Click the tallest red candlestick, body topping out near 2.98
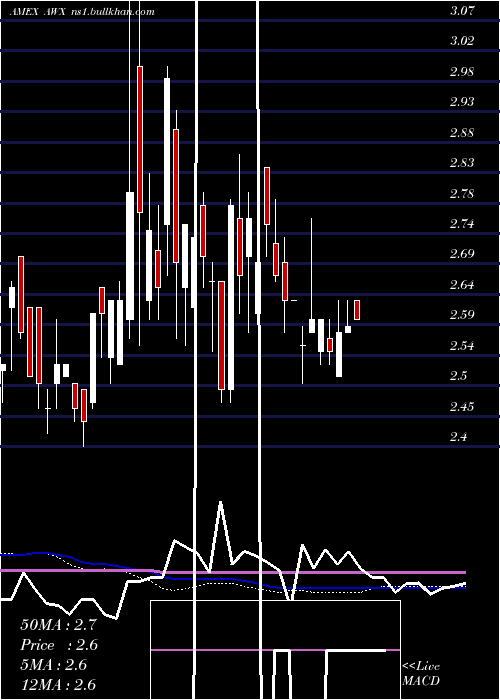The width and height of the screenshot is (500, 700). click(140, 139)
